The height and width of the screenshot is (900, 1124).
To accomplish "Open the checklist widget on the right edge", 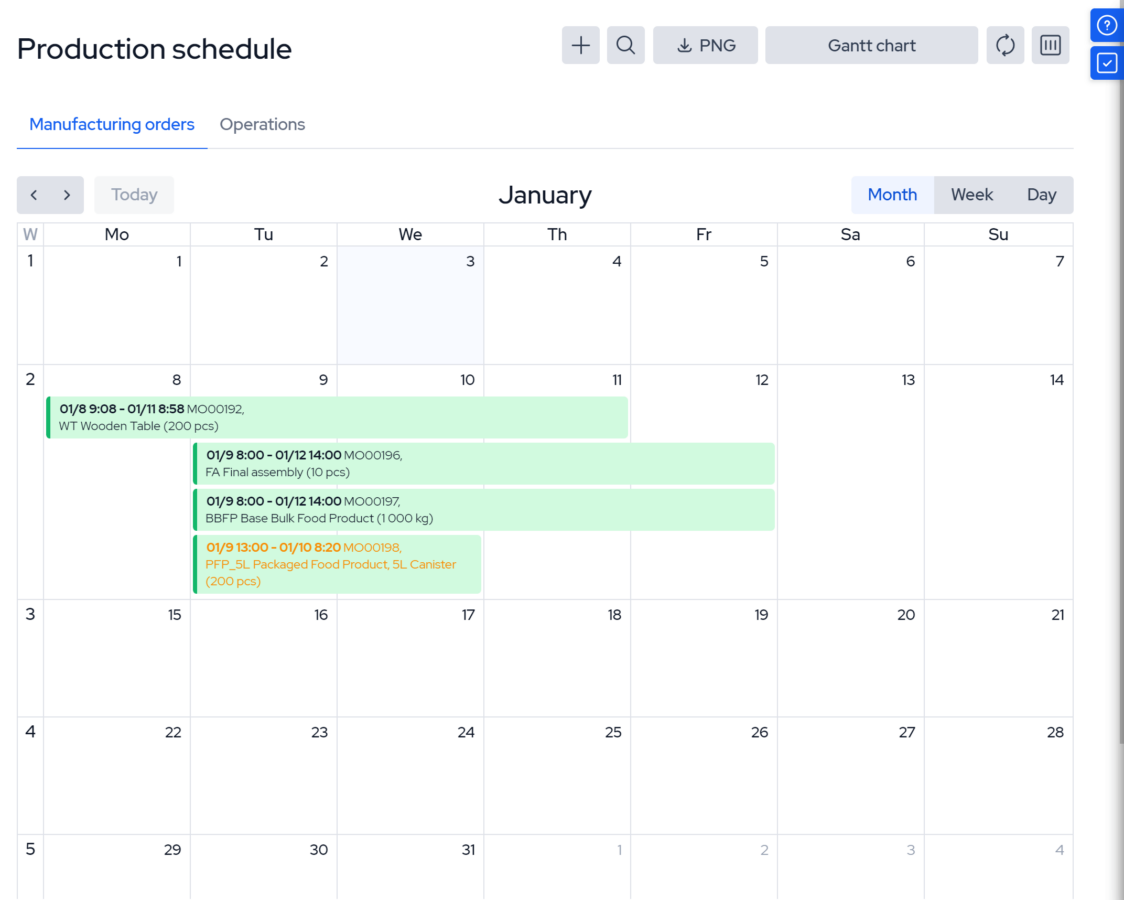I will 1106,62.
